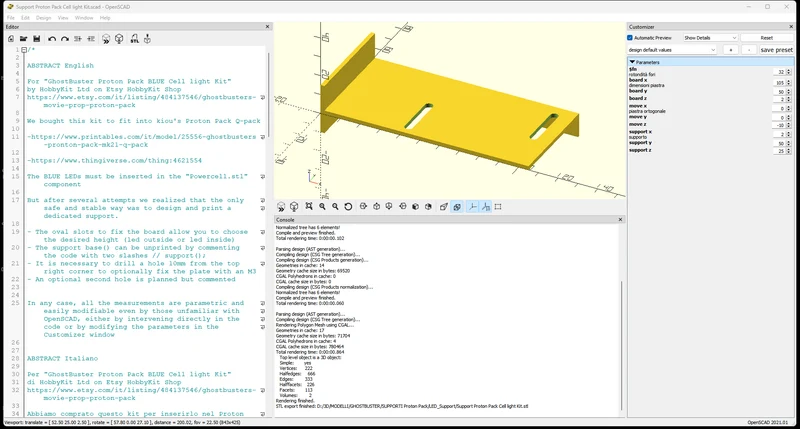Click the Render icon in editor toolbar
This screenshot has width=800, height=429.
pyautogui.click(x=119, y=39)
